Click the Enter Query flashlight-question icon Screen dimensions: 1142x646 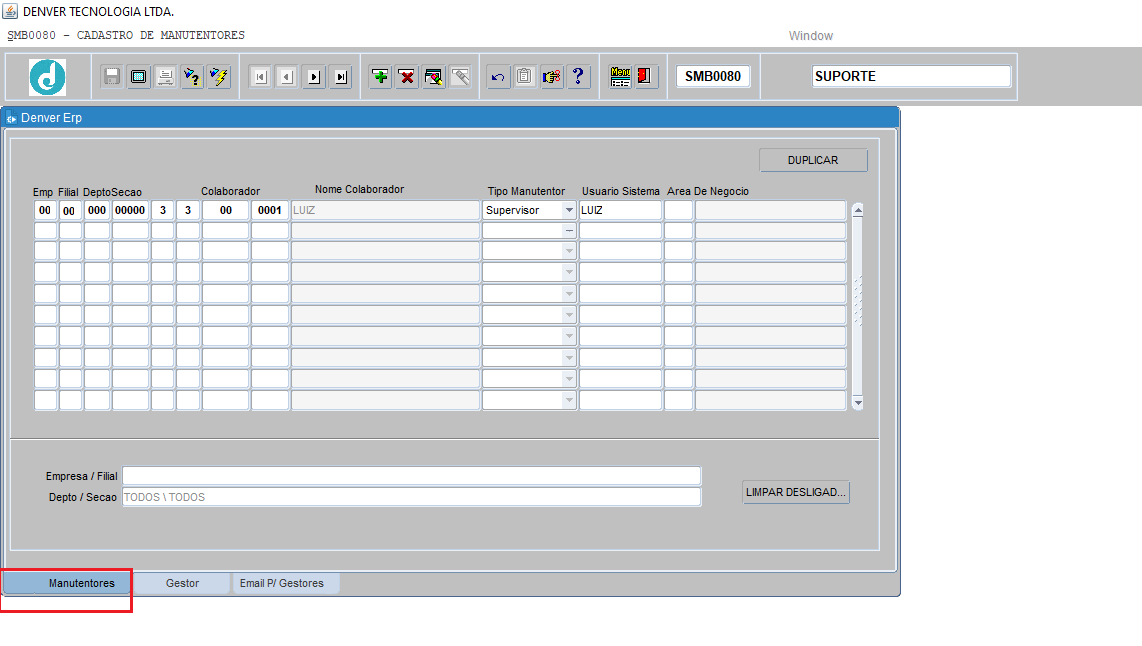pos(192,76)
